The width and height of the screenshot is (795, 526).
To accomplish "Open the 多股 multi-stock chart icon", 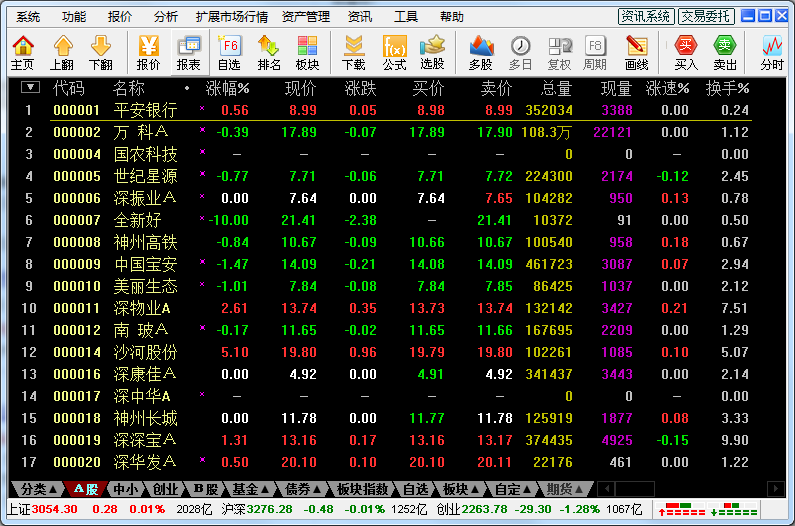I will (x=481, y=52).
